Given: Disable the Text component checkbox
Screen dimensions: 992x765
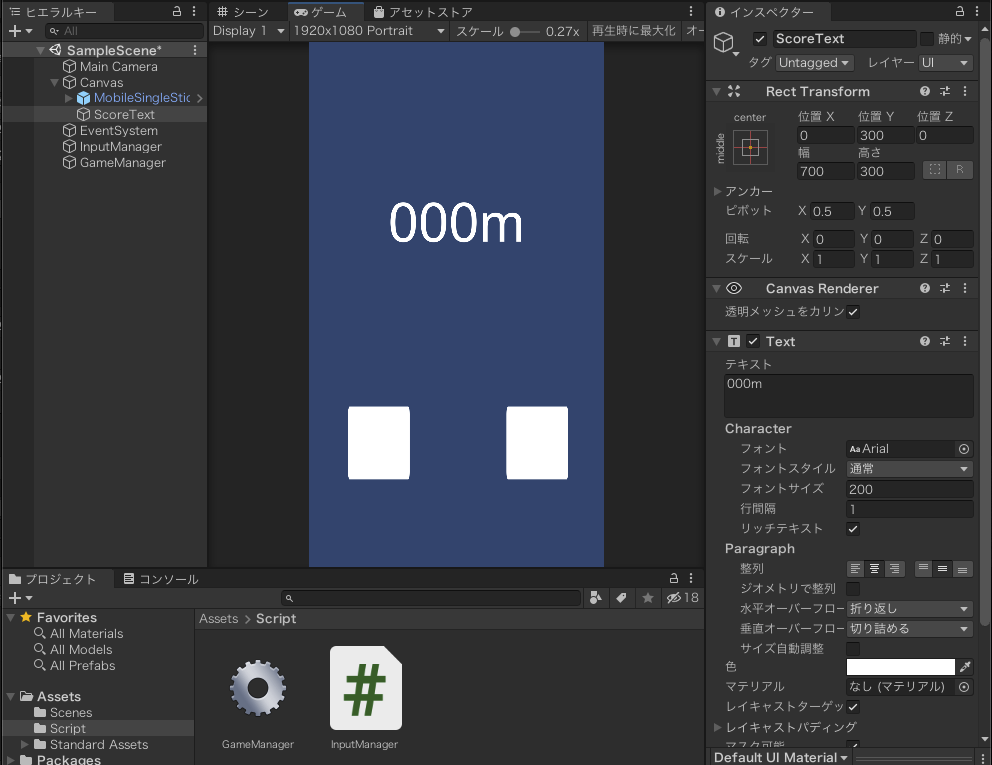Looking at the screenshot, I should coord(753,341).
